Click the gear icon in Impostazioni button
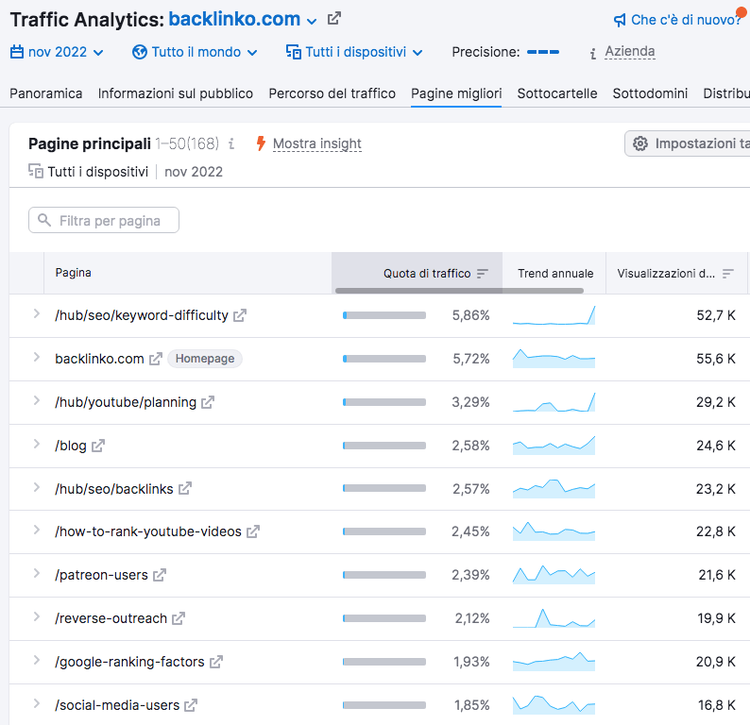The width and height of the screenshot is (750, 725). click(640, 143)
